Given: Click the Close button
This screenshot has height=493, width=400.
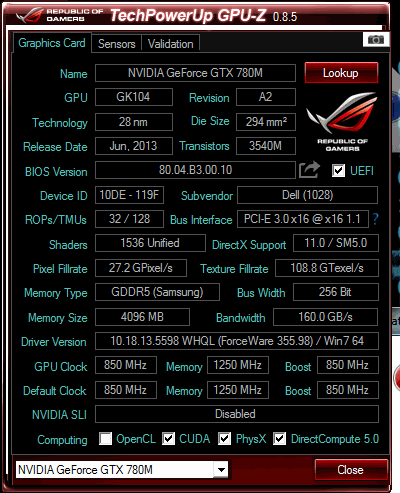Looking at the screenshot, I should (351, 470).
